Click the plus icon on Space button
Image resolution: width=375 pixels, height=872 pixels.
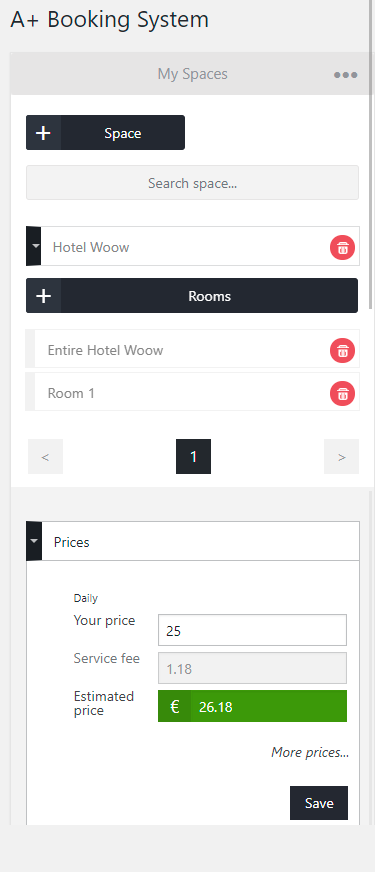pyautogui.click(x=43, y=133)
